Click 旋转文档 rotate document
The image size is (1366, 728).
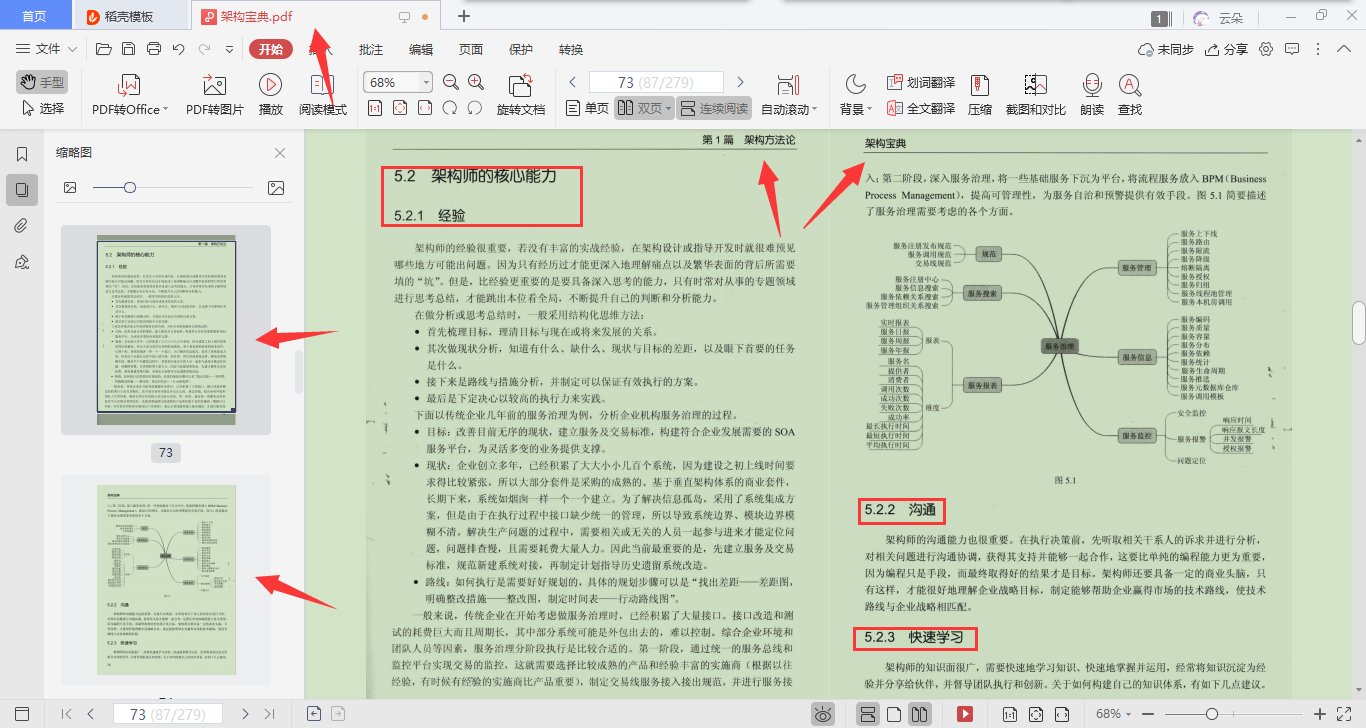point(521,96)
